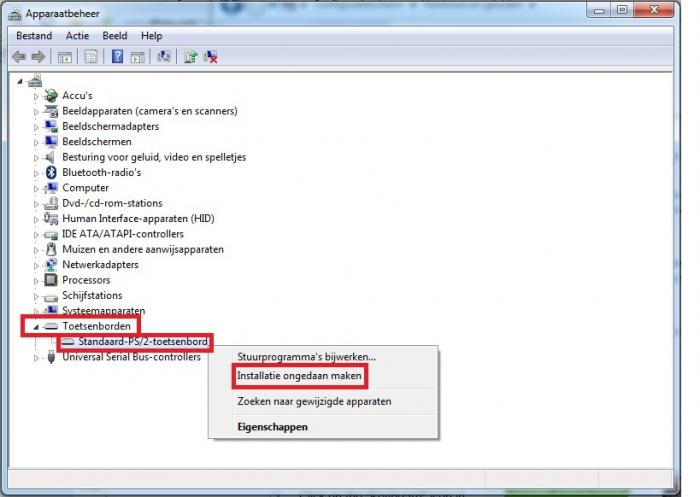The width and height of the screenshot is (700, 497).
Task: Expand Beeldapparaten (camera's en scanners)
Action: (36, 112)
